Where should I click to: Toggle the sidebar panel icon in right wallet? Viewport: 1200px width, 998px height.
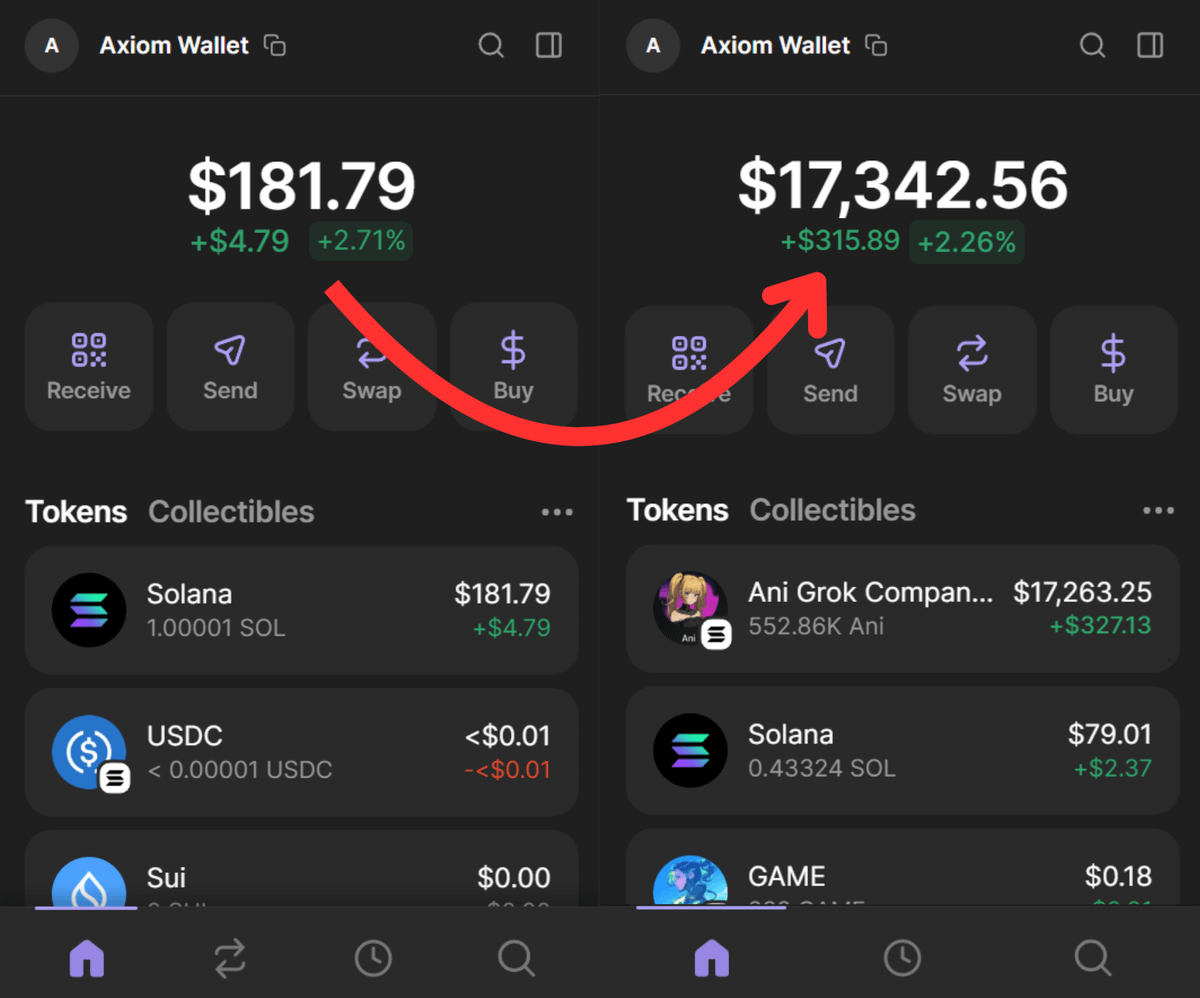1151,46
